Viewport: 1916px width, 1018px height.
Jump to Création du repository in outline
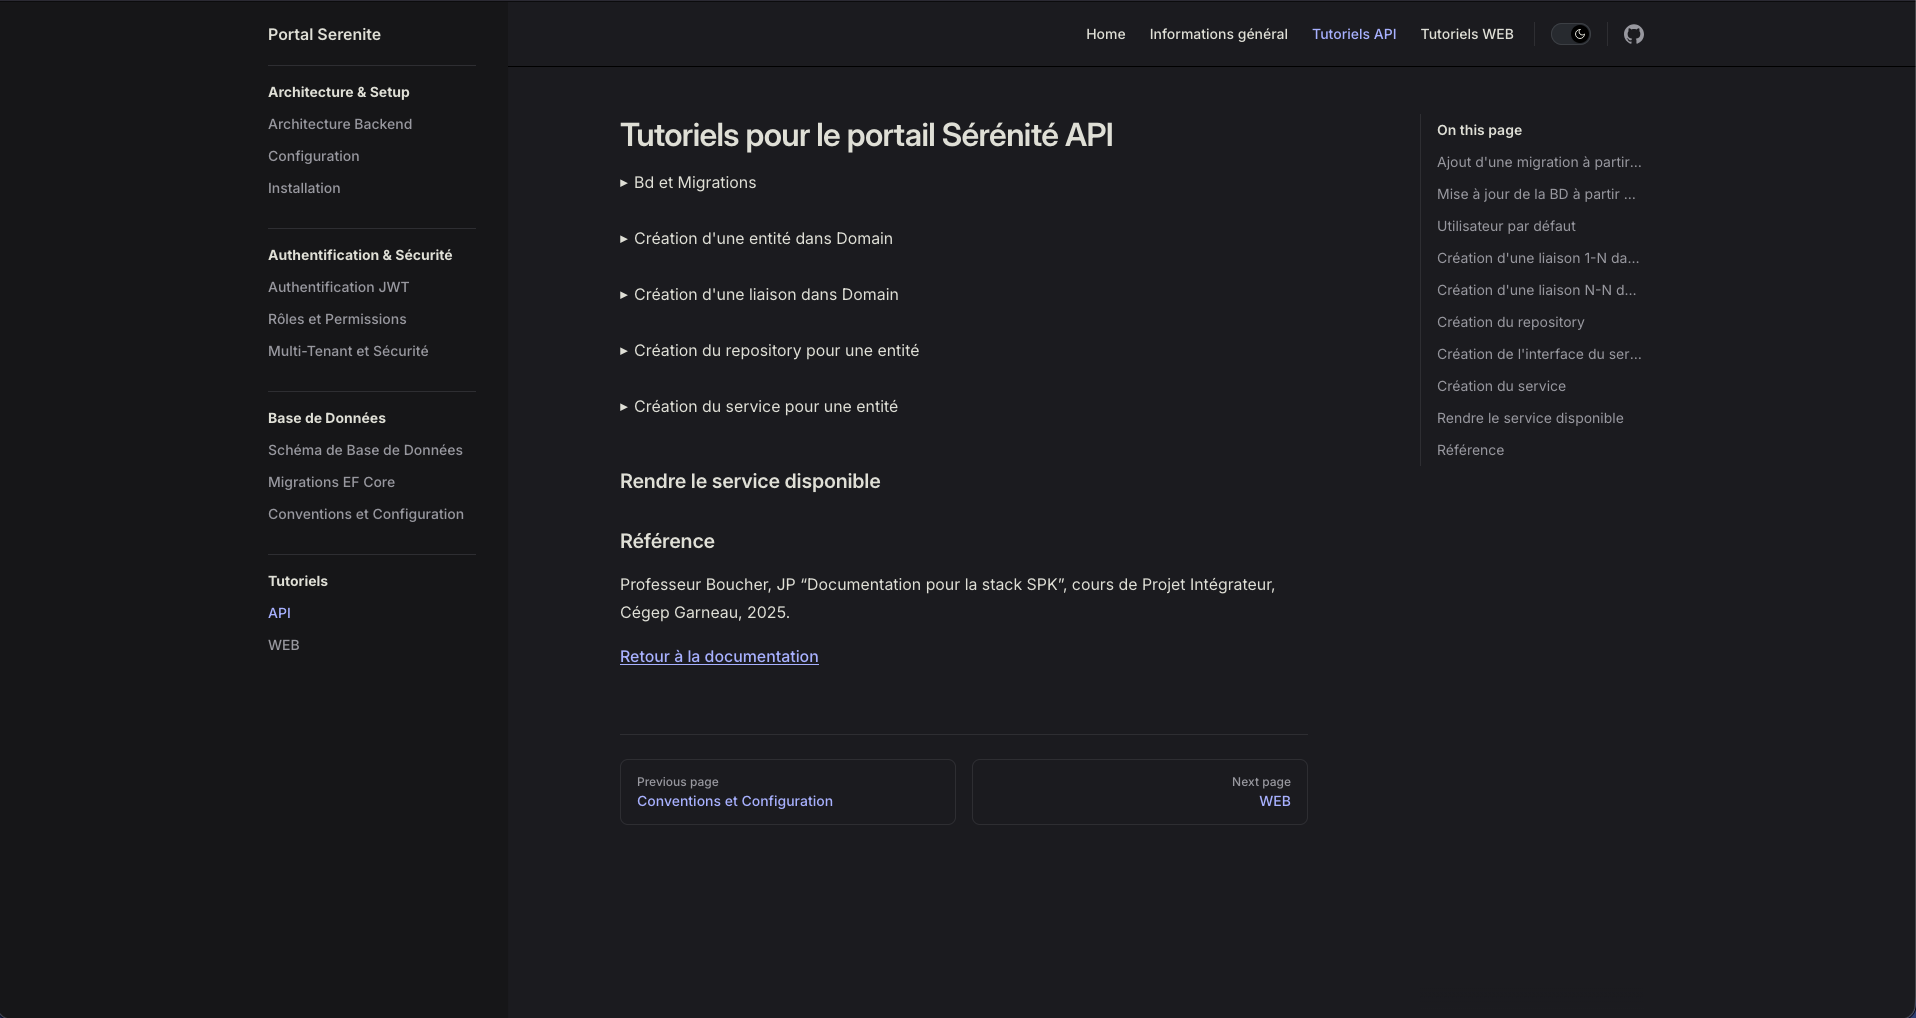(x=1510, y=322)
